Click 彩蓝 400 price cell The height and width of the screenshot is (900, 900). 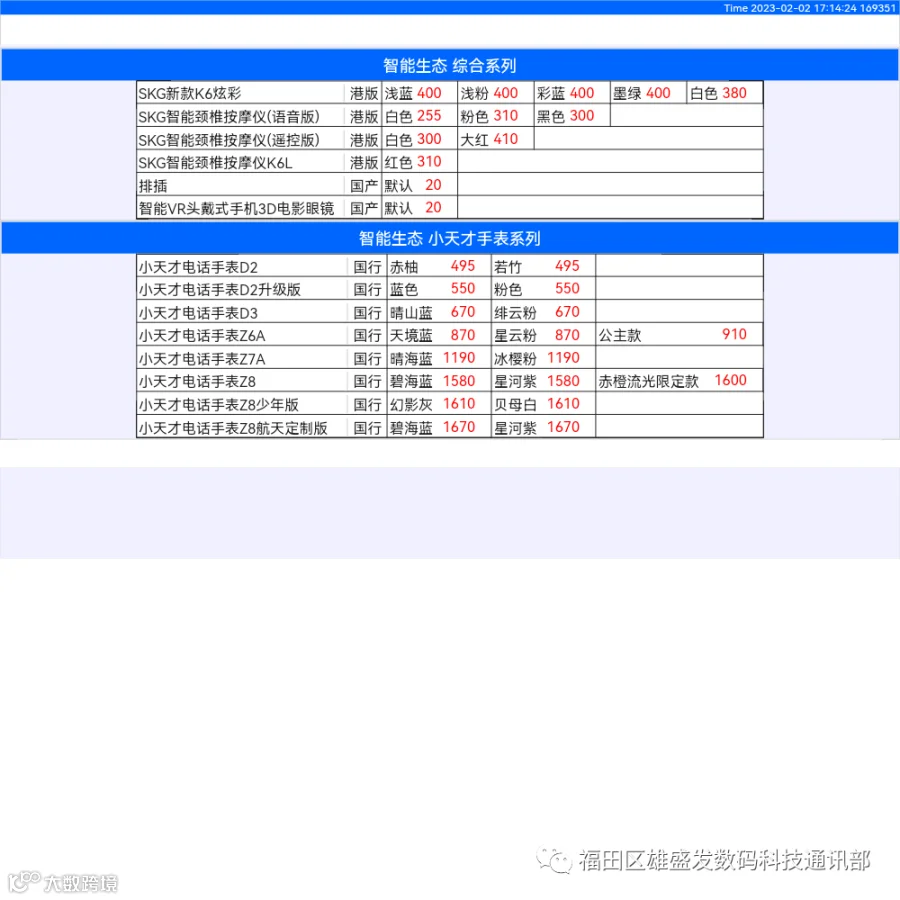(x=572, y=93)
